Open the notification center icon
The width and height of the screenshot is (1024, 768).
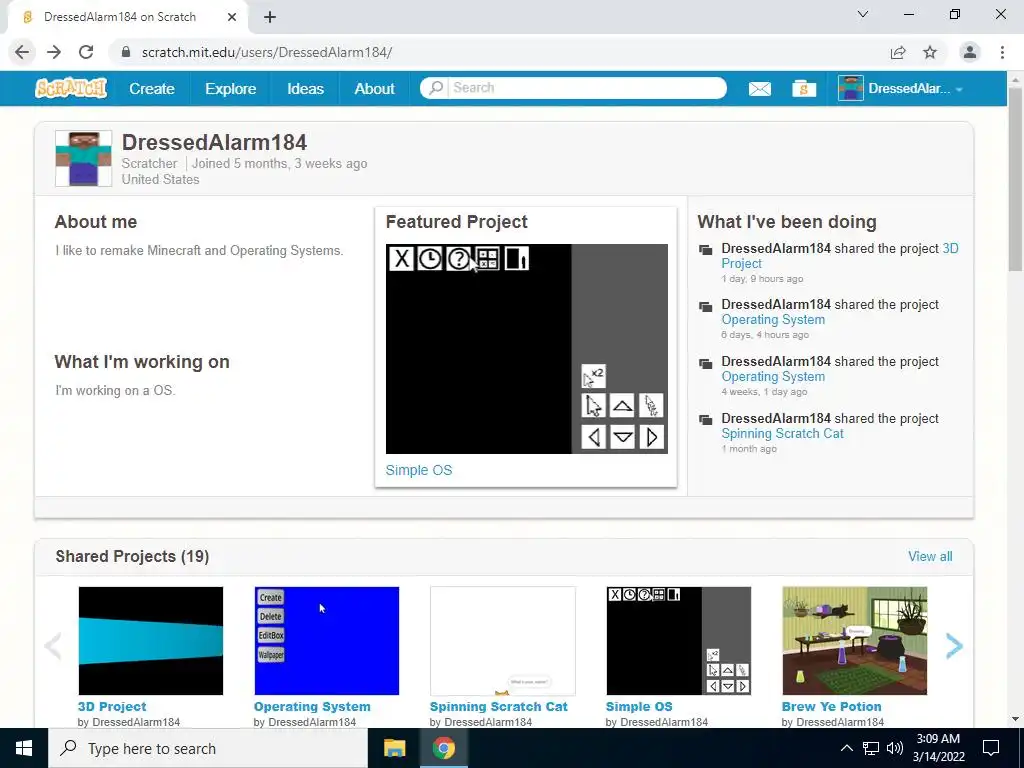click(991, 748)
